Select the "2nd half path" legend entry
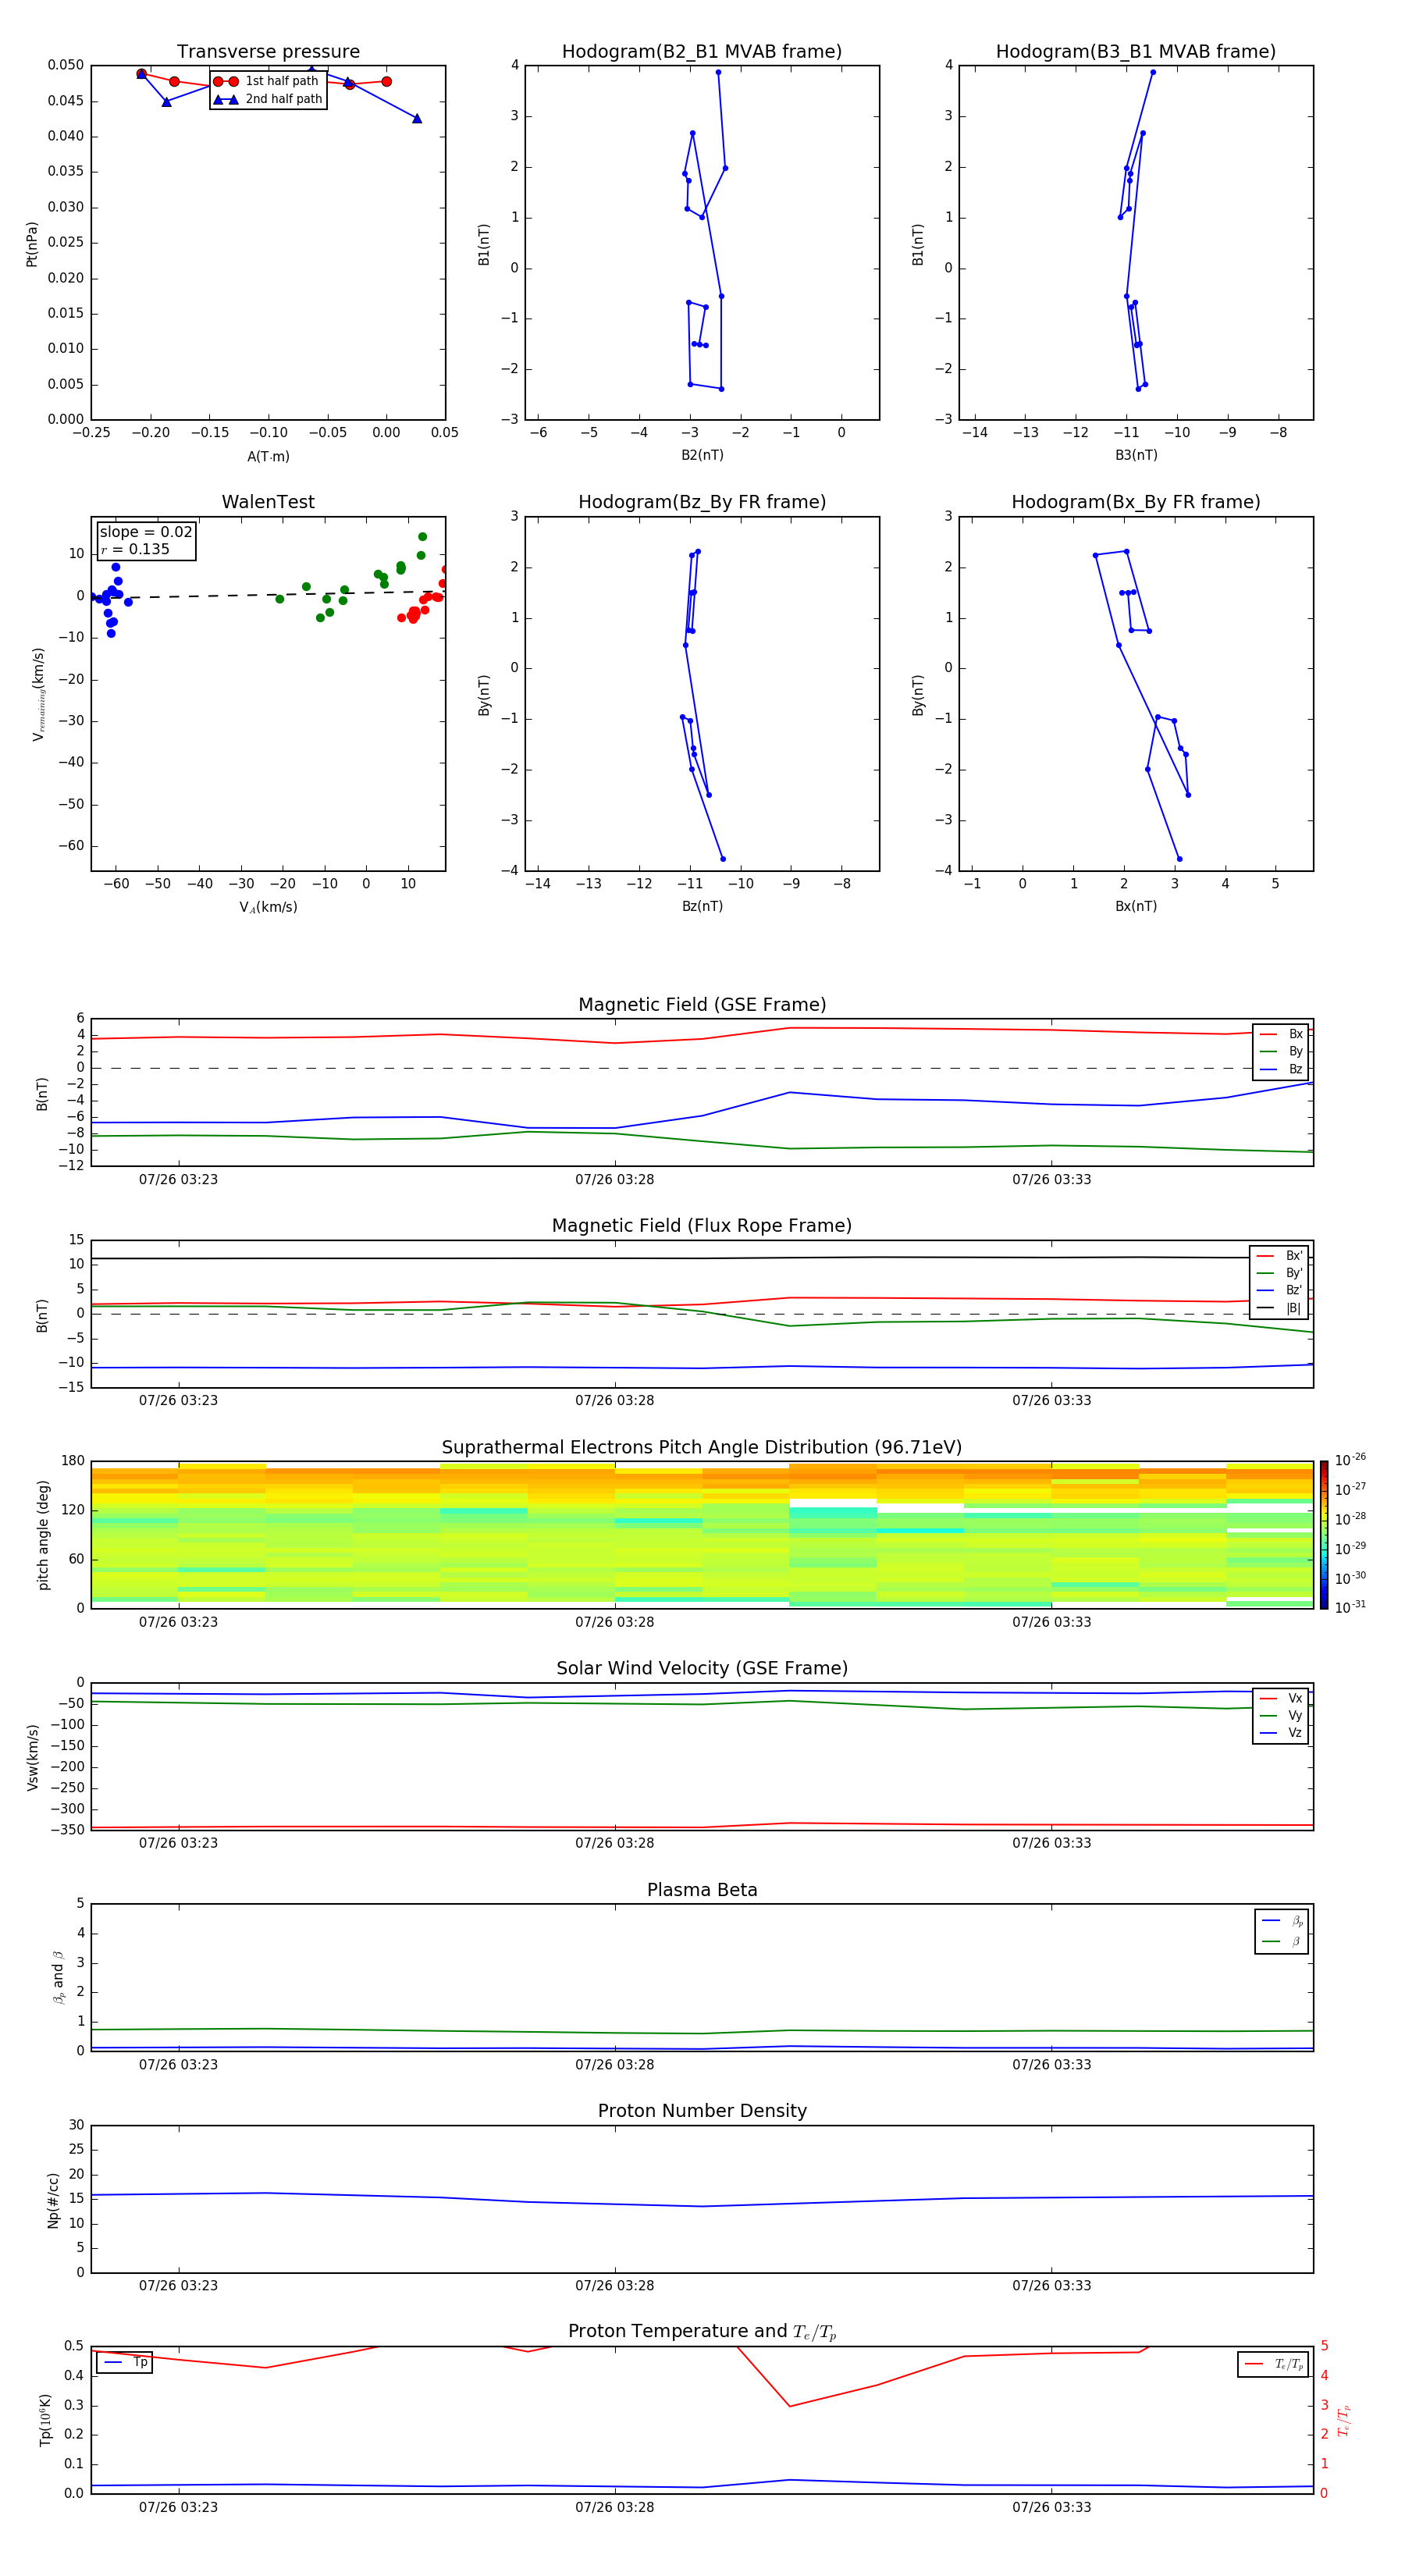 [x=269, y=99]
